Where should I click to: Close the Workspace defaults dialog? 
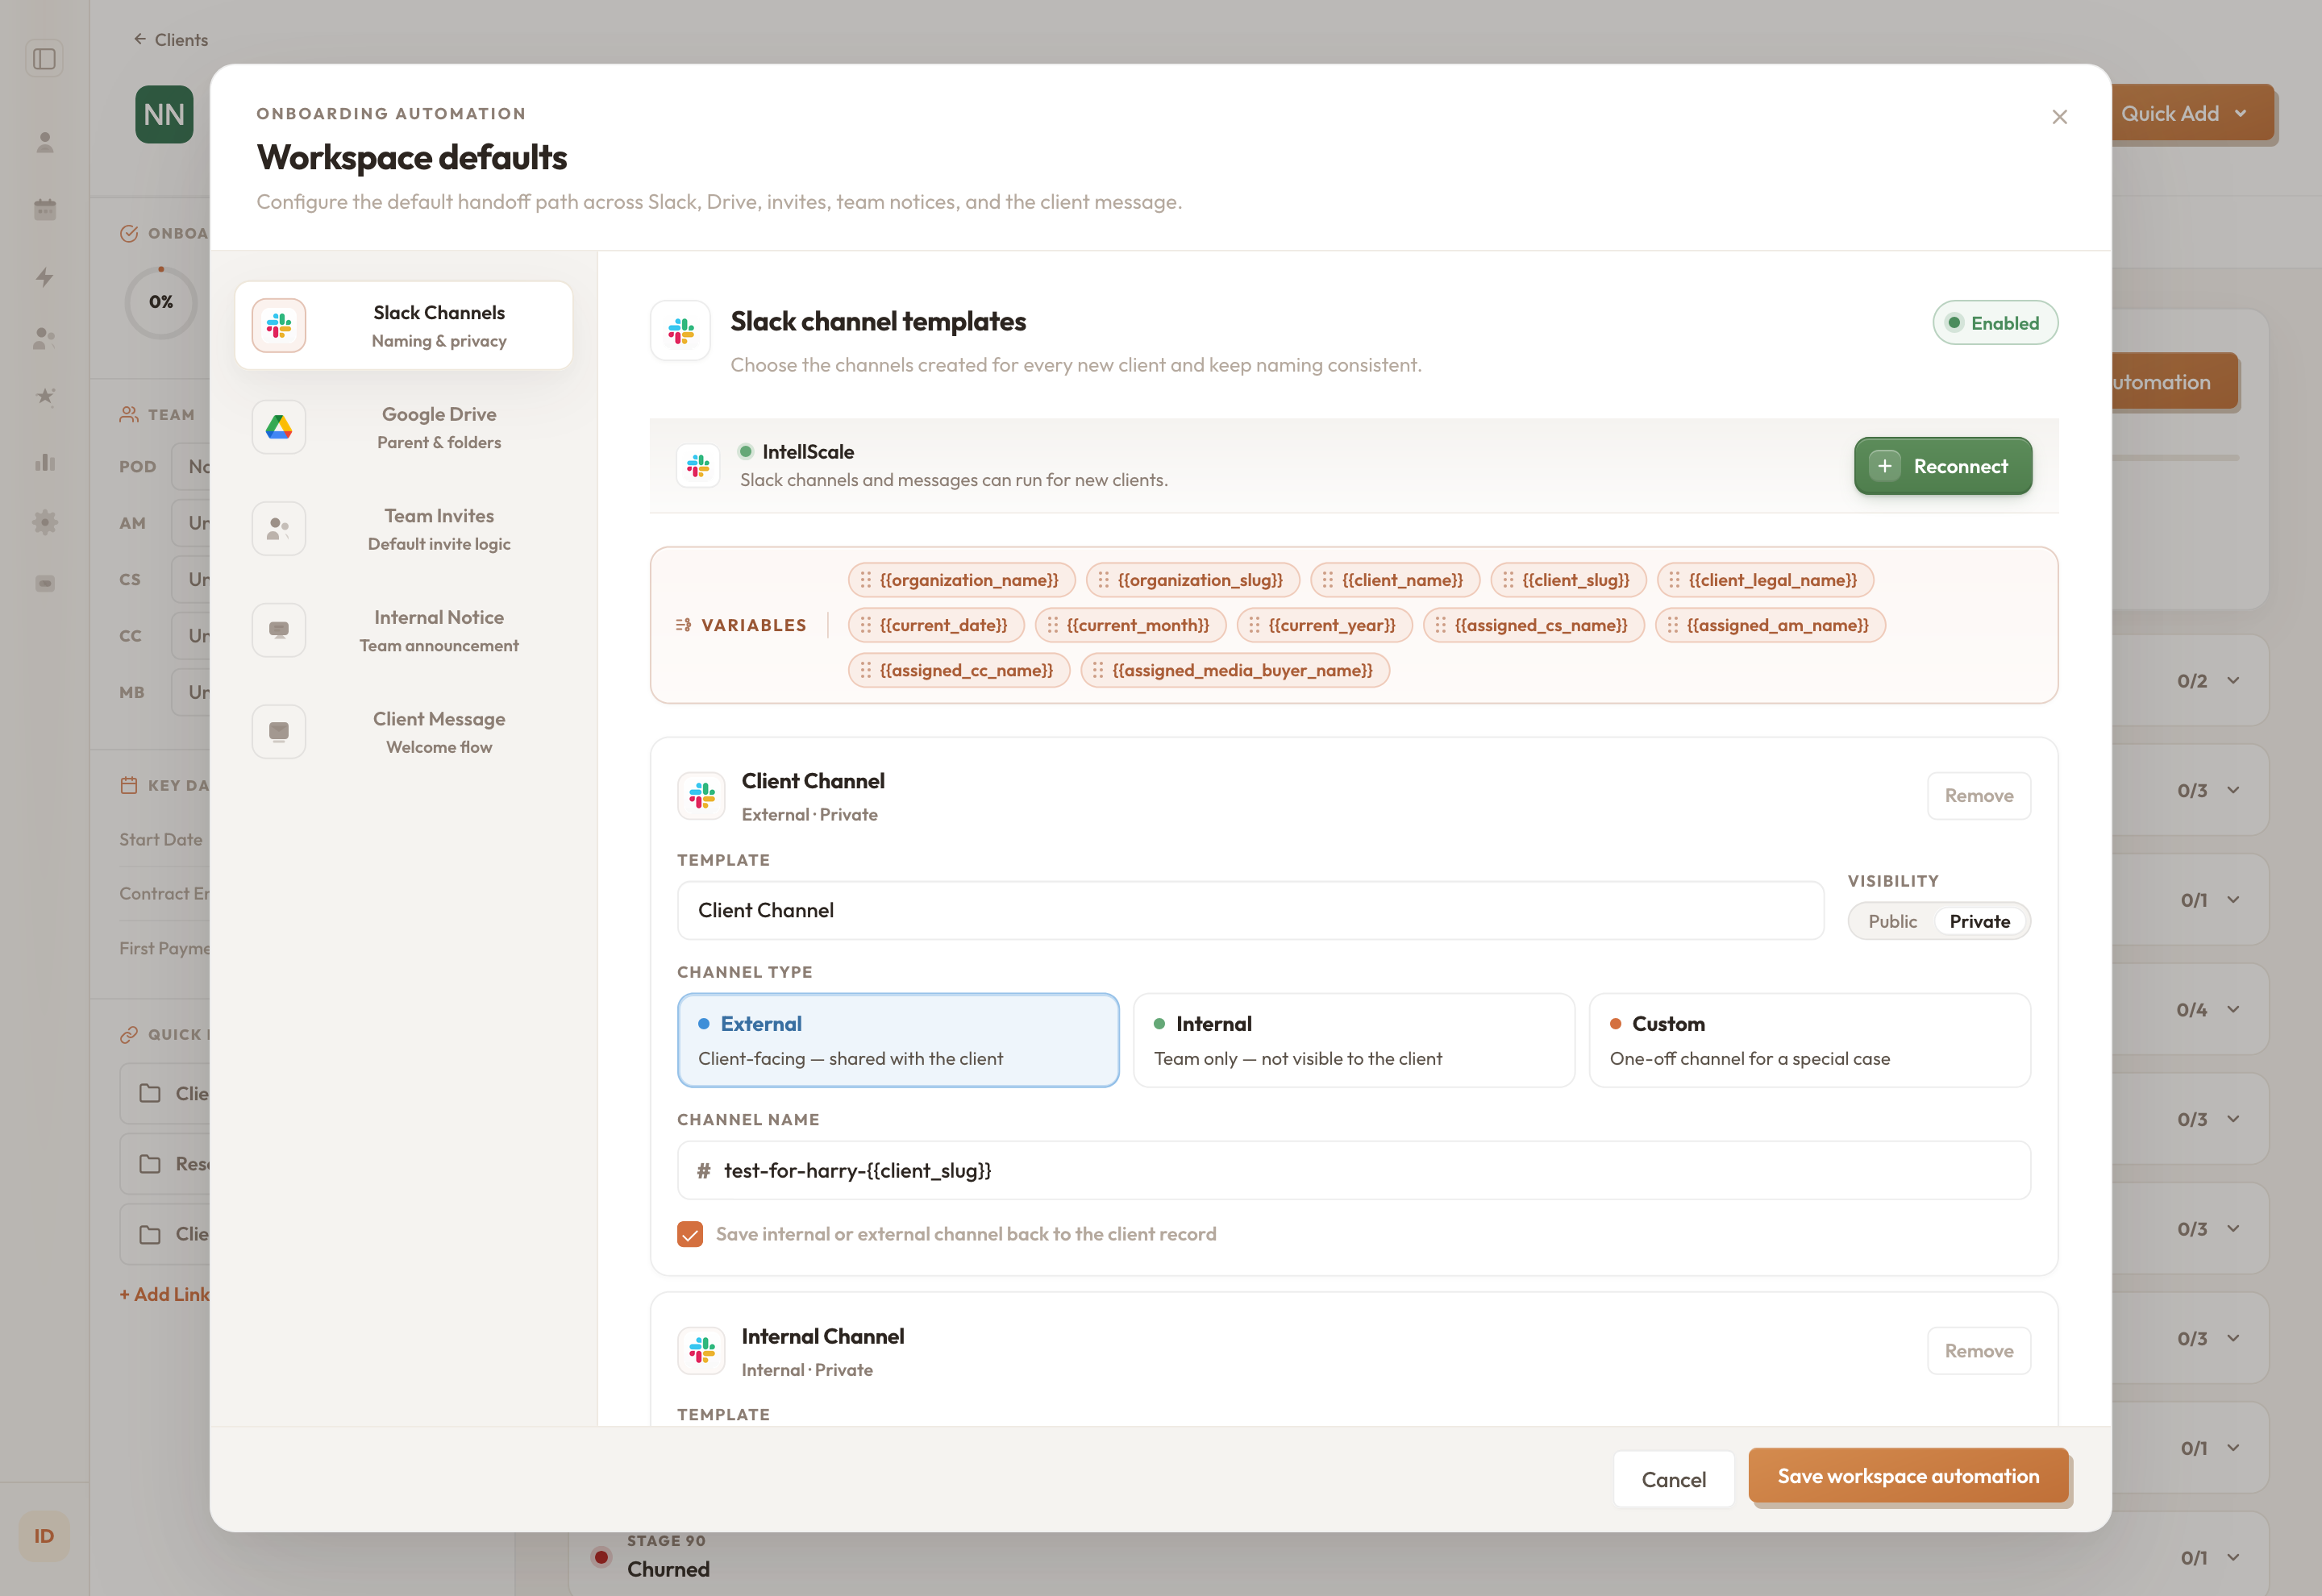pyautogui.click(x=2059, y=117)
